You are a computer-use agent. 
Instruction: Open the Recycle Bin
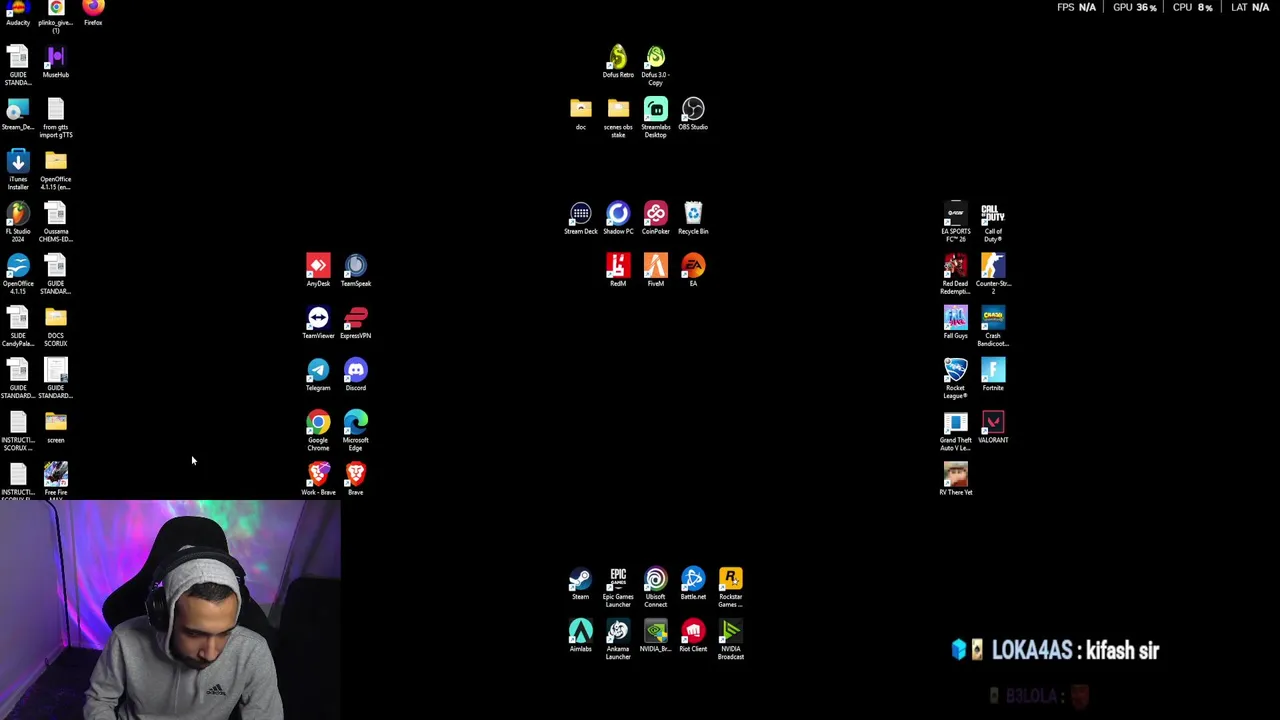(693, 218)
